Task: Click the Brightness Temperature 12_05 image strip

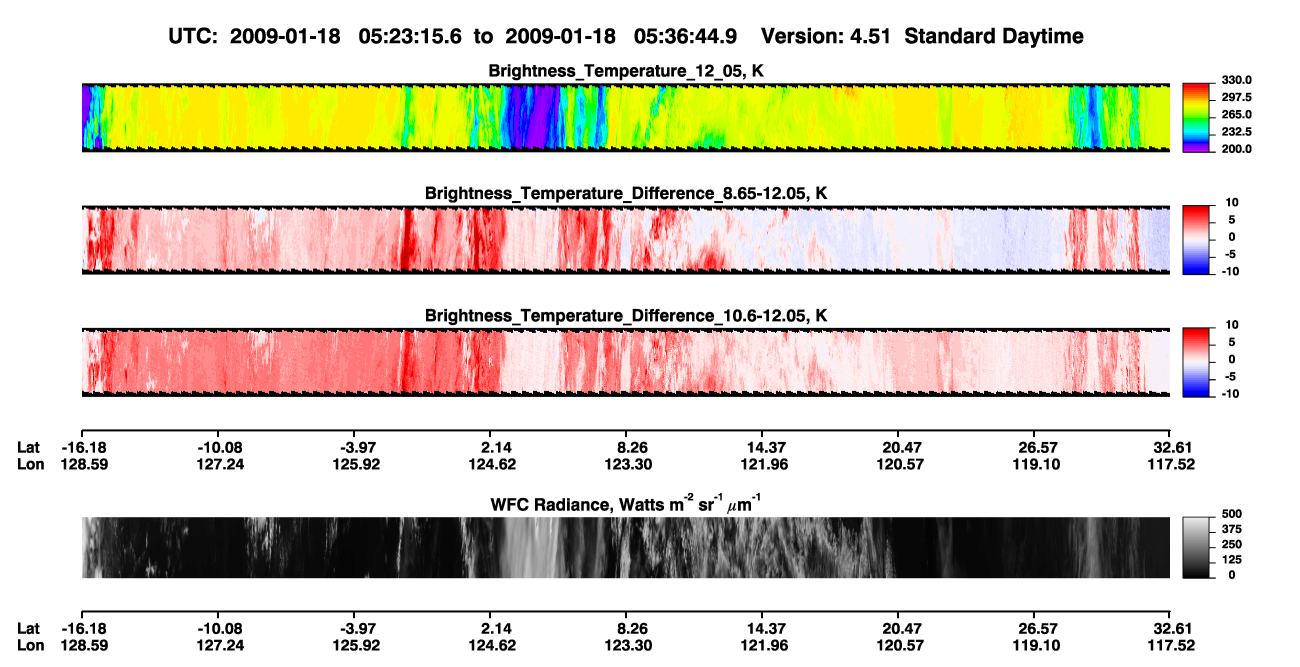Action: pos(625,118)
